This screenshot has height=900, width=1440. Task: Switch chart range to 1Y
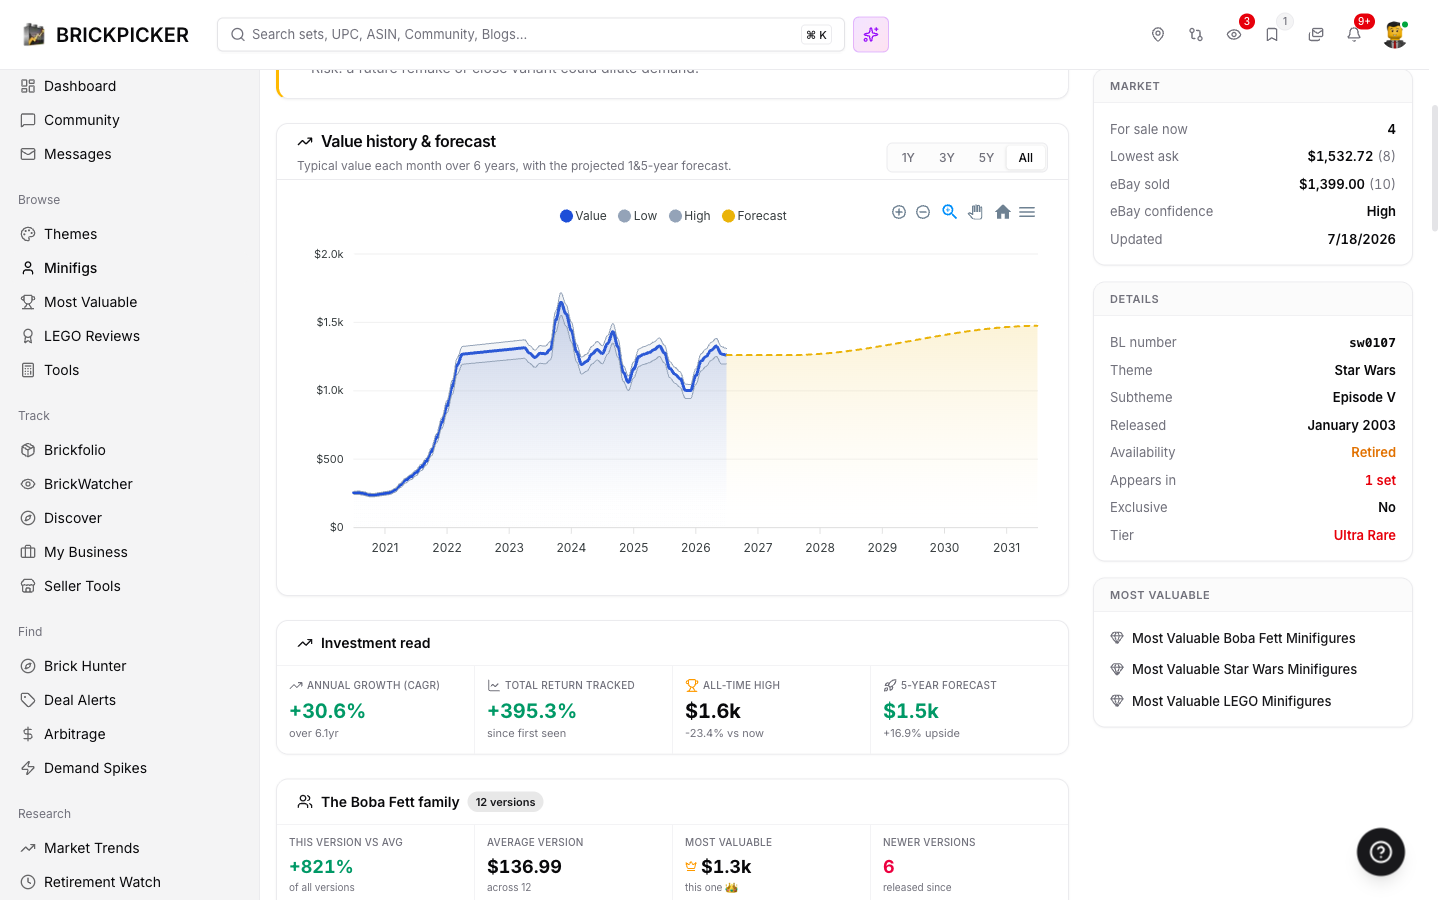908,158
